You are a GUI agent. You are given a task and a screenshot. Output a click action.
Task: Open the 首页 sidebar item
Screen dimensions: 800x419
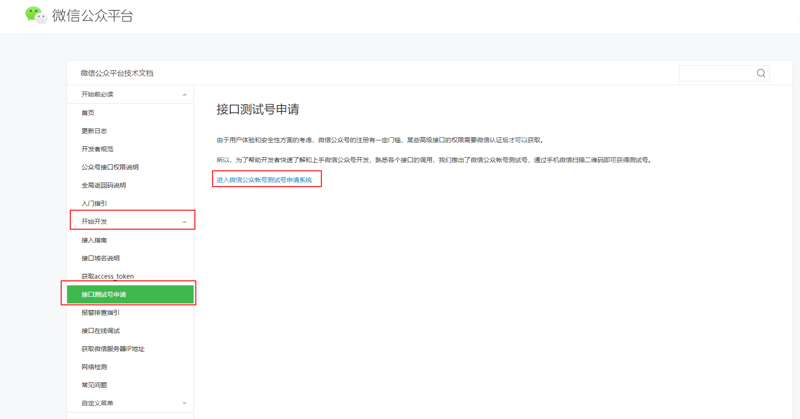click(88, 113)
